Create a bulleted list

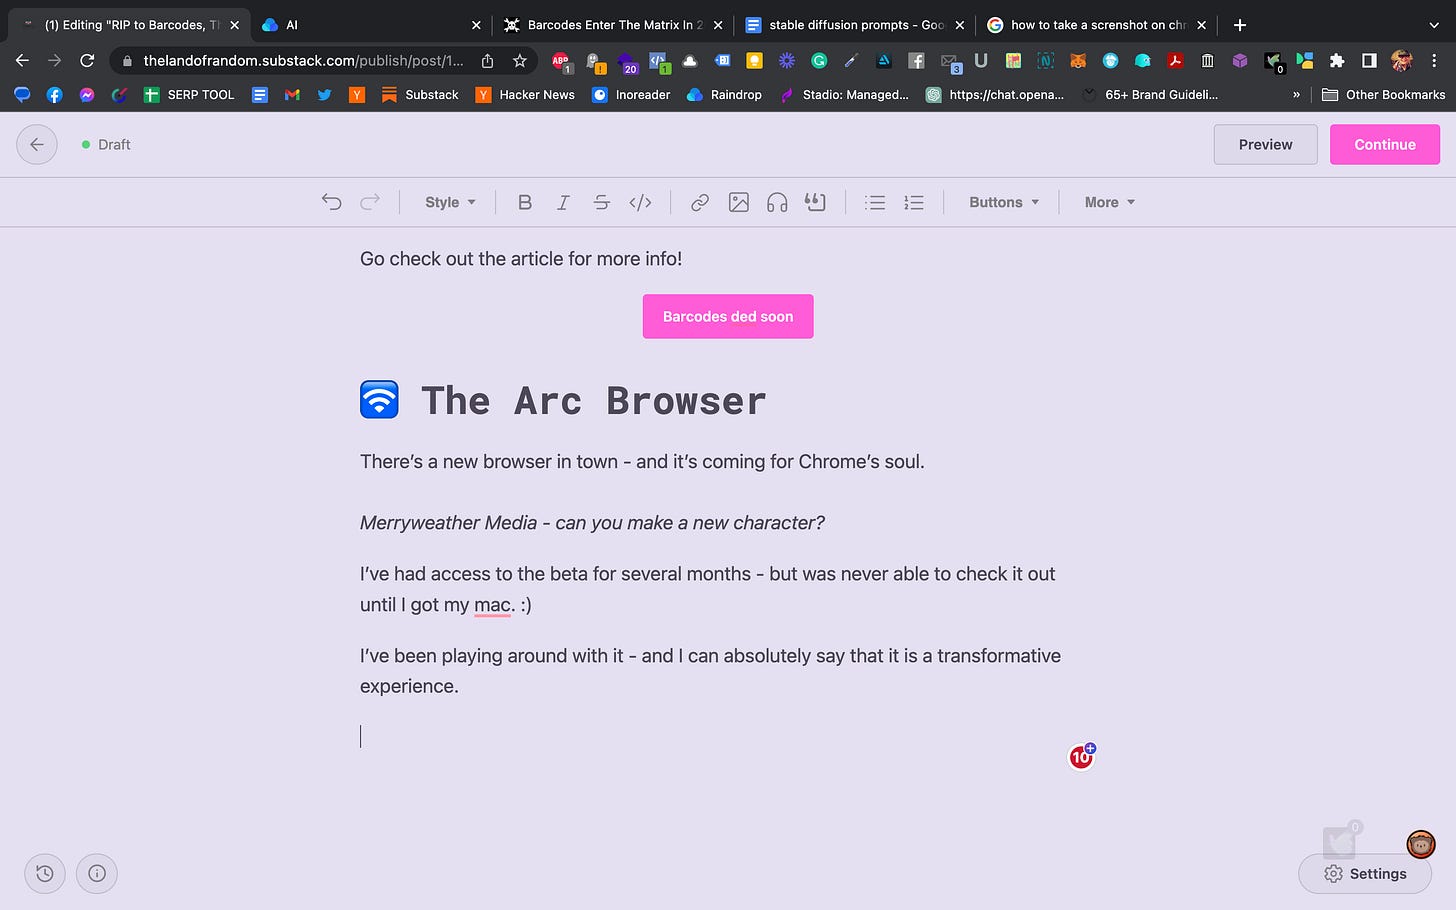(x=875, y=202)
